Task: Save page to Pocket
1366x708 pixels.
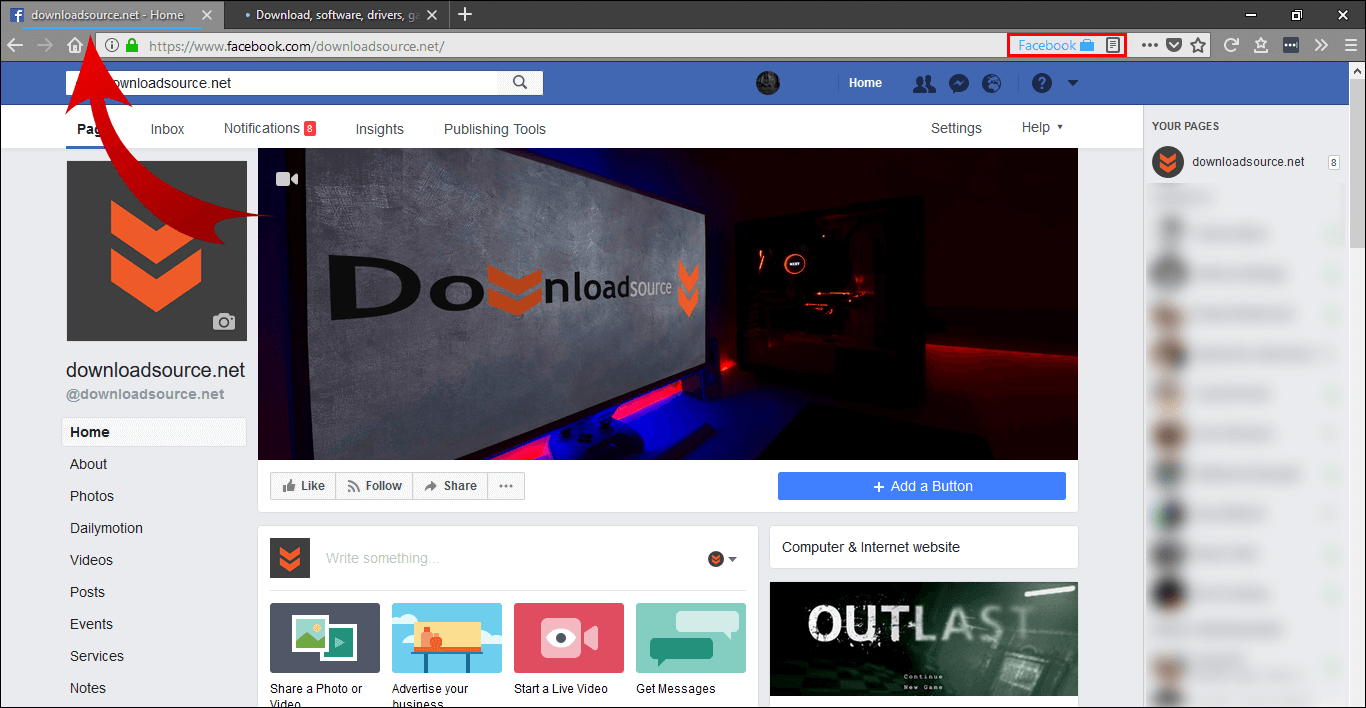Action: pos(1174,45)
